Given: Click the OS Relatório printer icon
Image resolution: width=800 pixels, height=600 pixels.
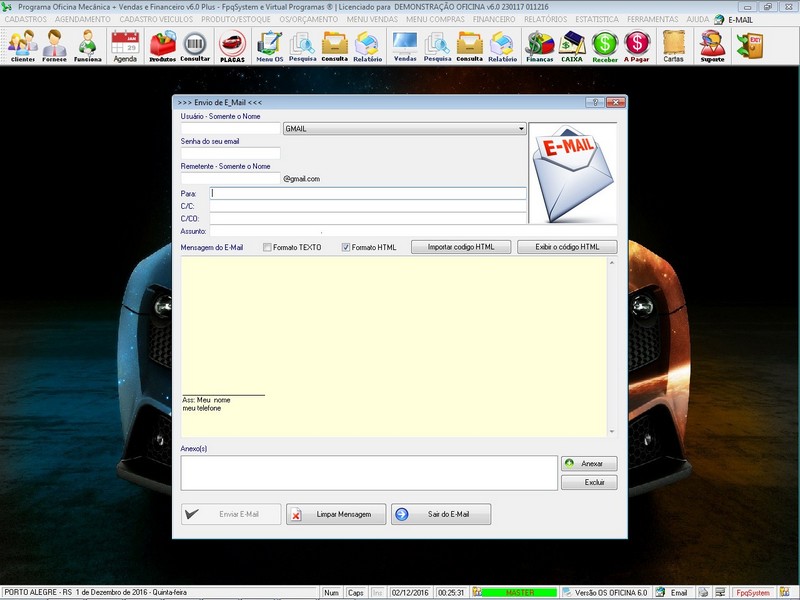Looking at the screenshot, I should (367, 45).
